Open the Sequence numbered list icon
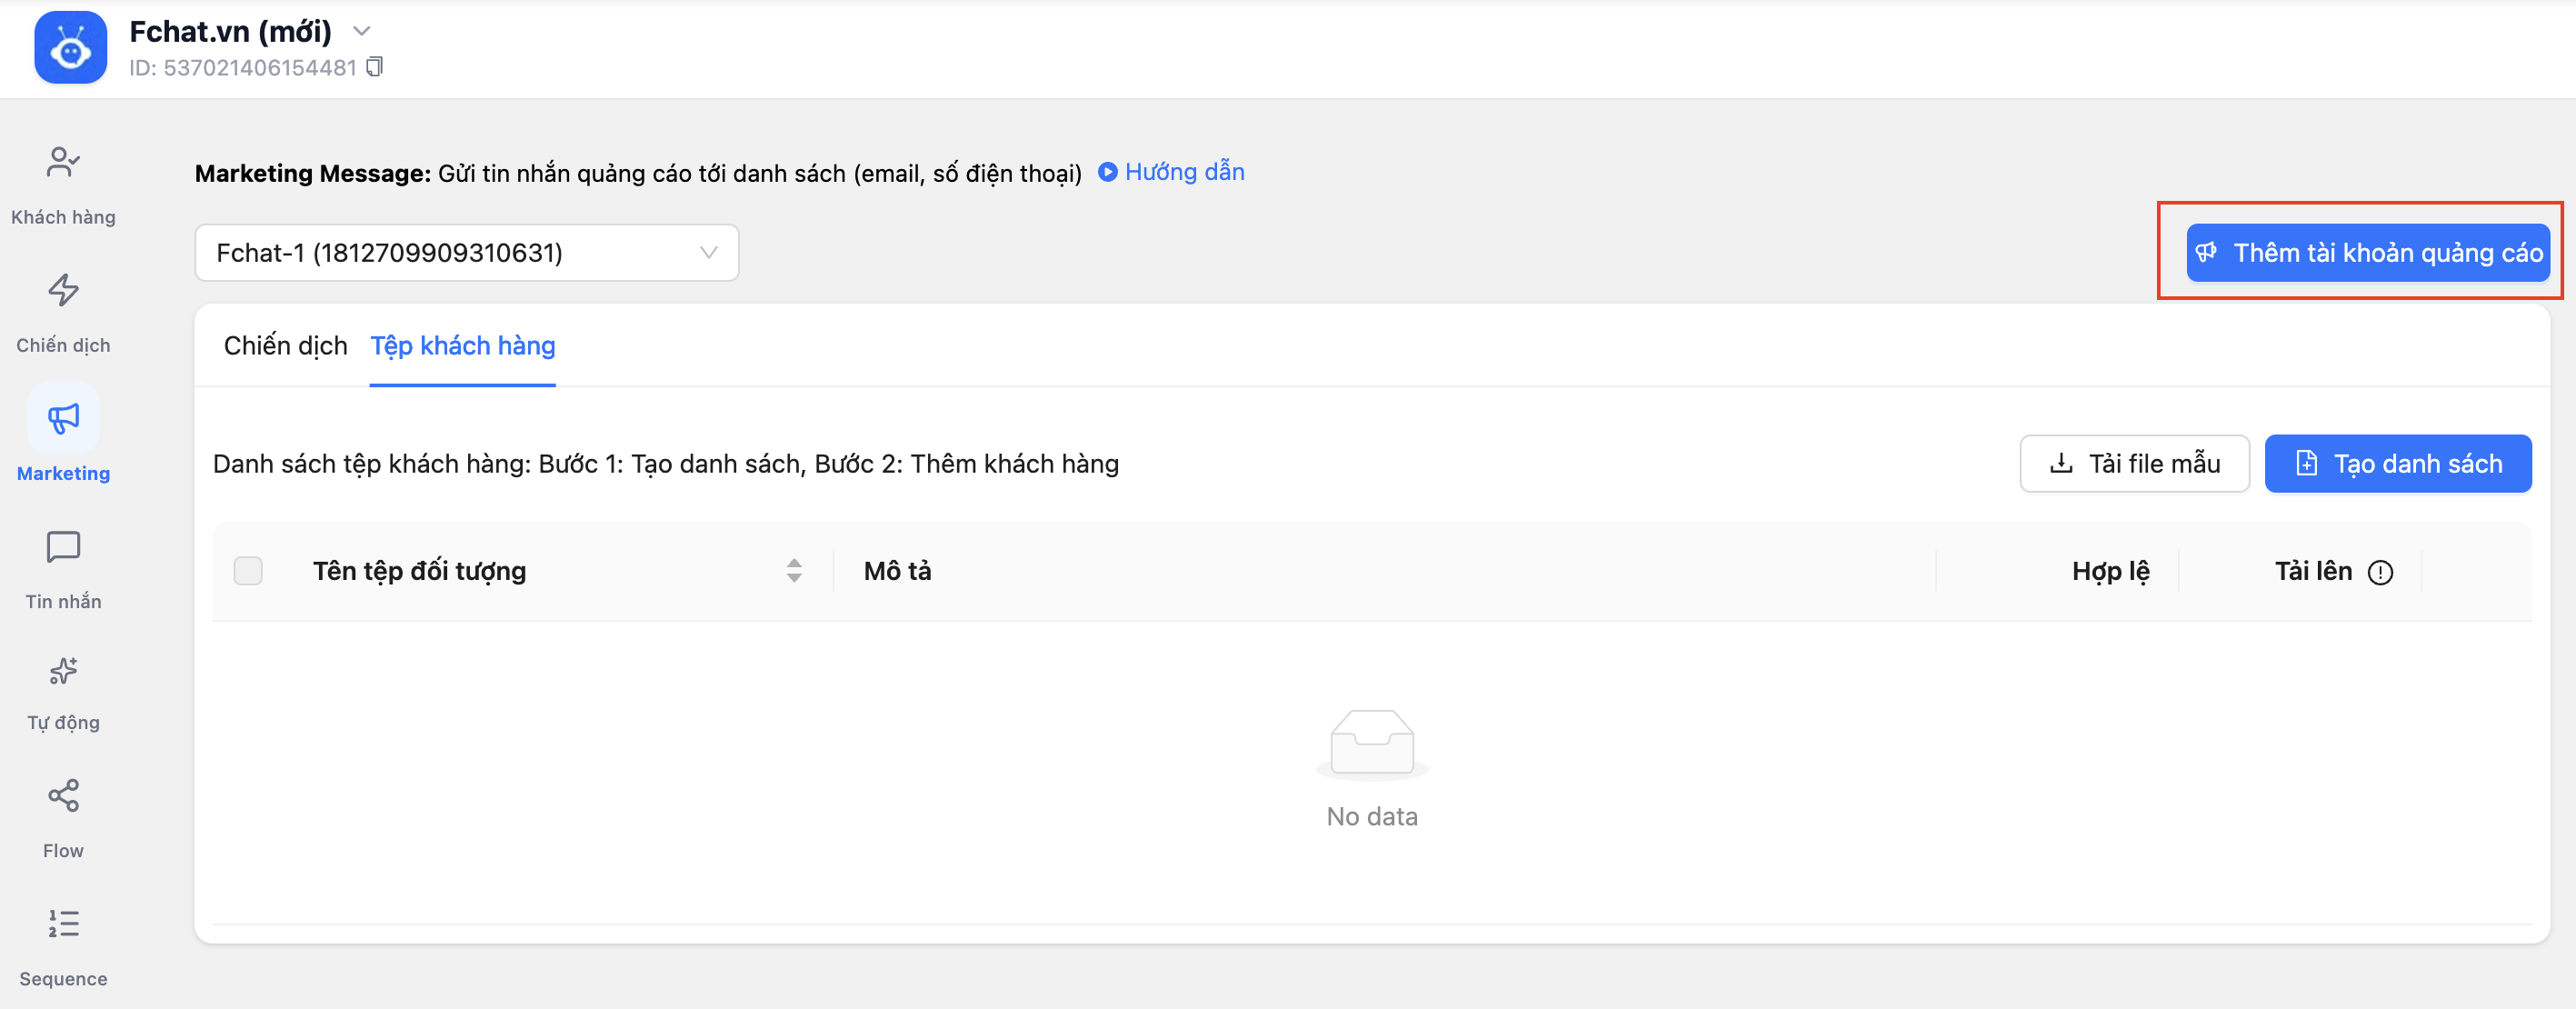This screenshot has width=2576, height=1009. coord(63,924)
